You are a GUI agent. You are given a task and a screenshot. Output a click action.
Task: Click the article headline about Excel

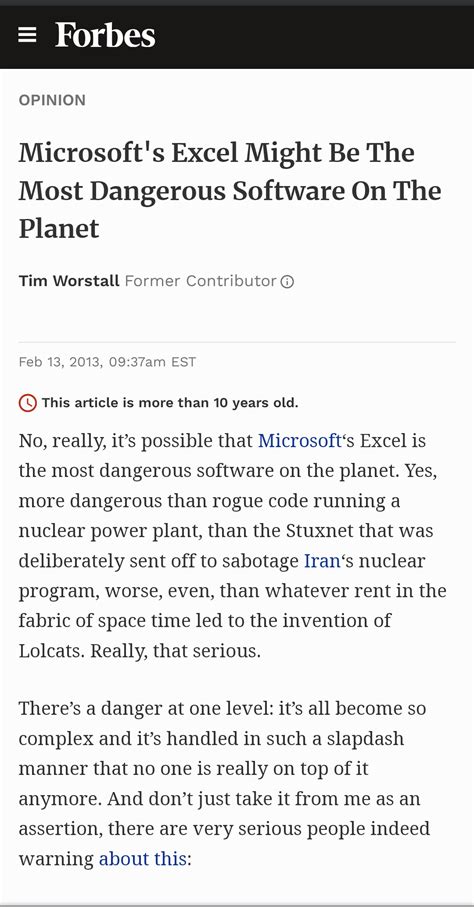coord(230,191)
